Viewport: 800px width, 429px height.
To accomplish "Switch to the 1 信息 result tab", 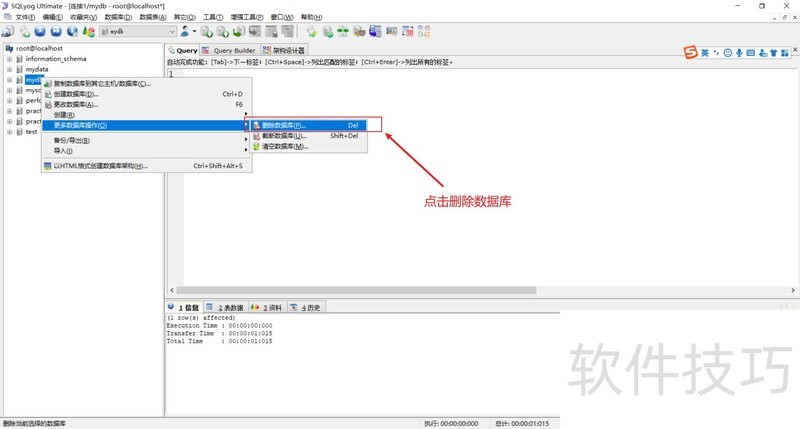I will pos(184,308).
